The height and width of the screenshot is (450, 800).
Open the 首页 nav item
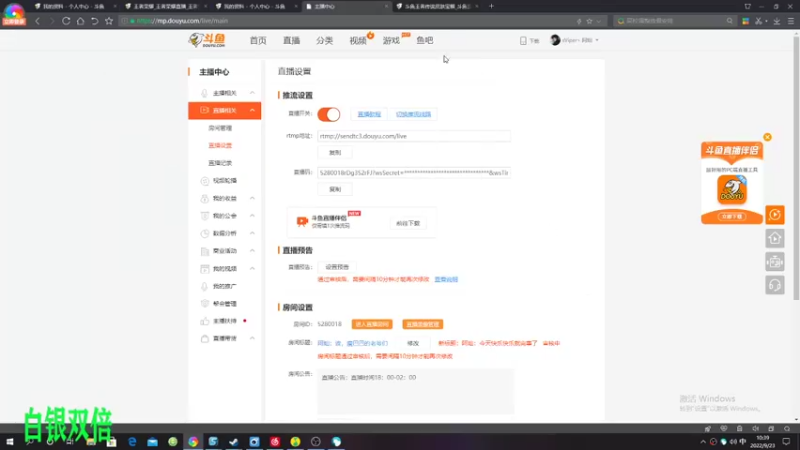(x=258, y=40)
